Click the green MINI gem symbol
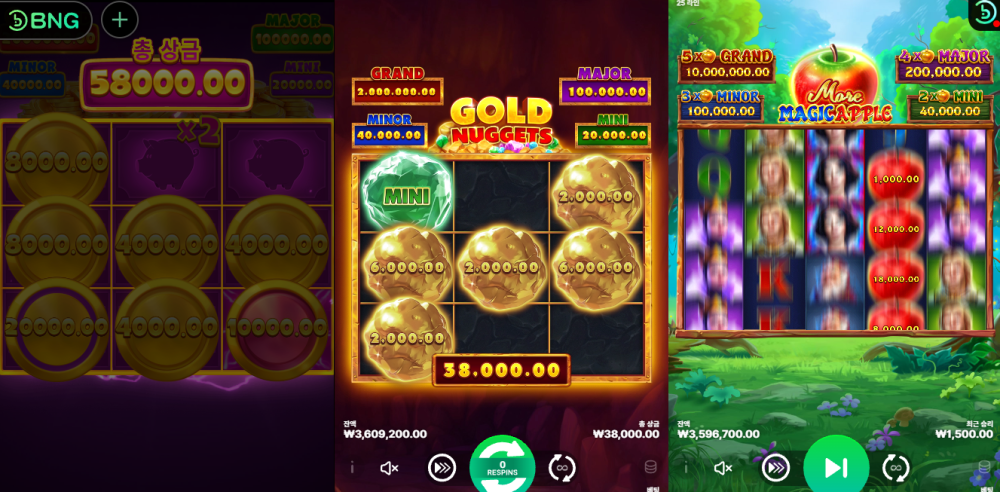The image size is (1000, 492). (407, 191)
